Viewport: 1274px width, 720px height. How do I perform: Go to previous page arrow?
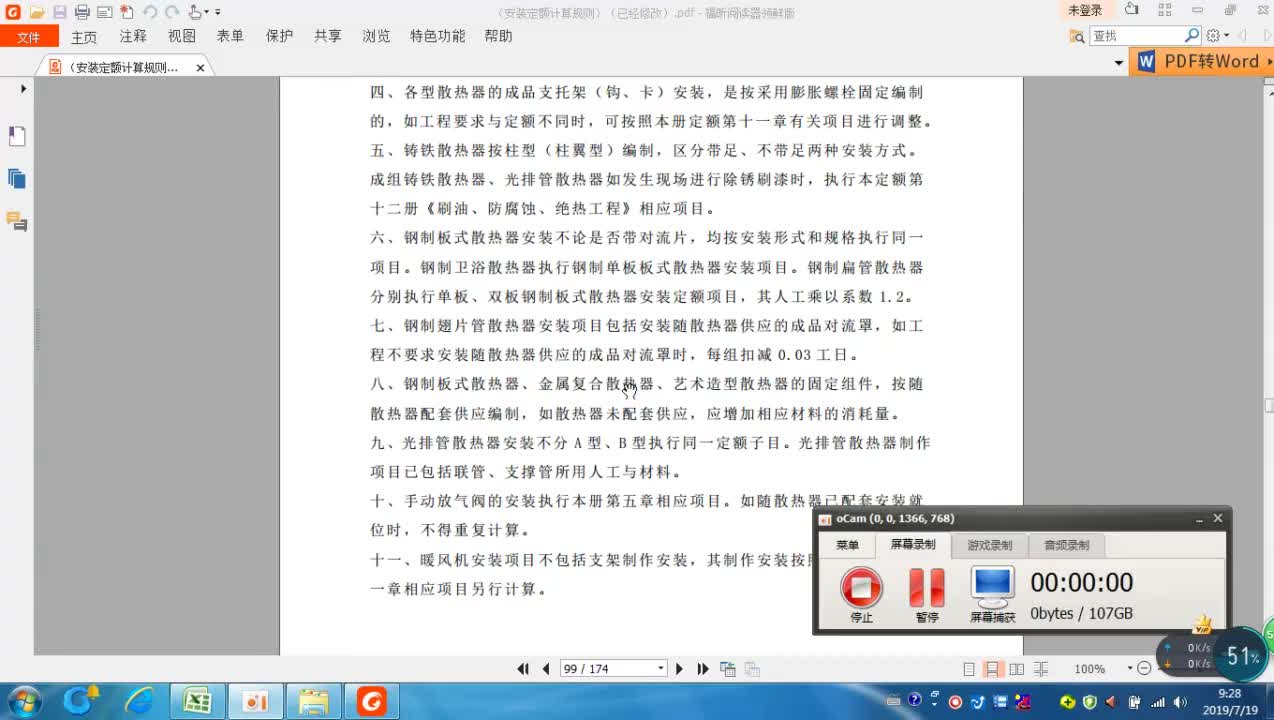coord(546,668)
